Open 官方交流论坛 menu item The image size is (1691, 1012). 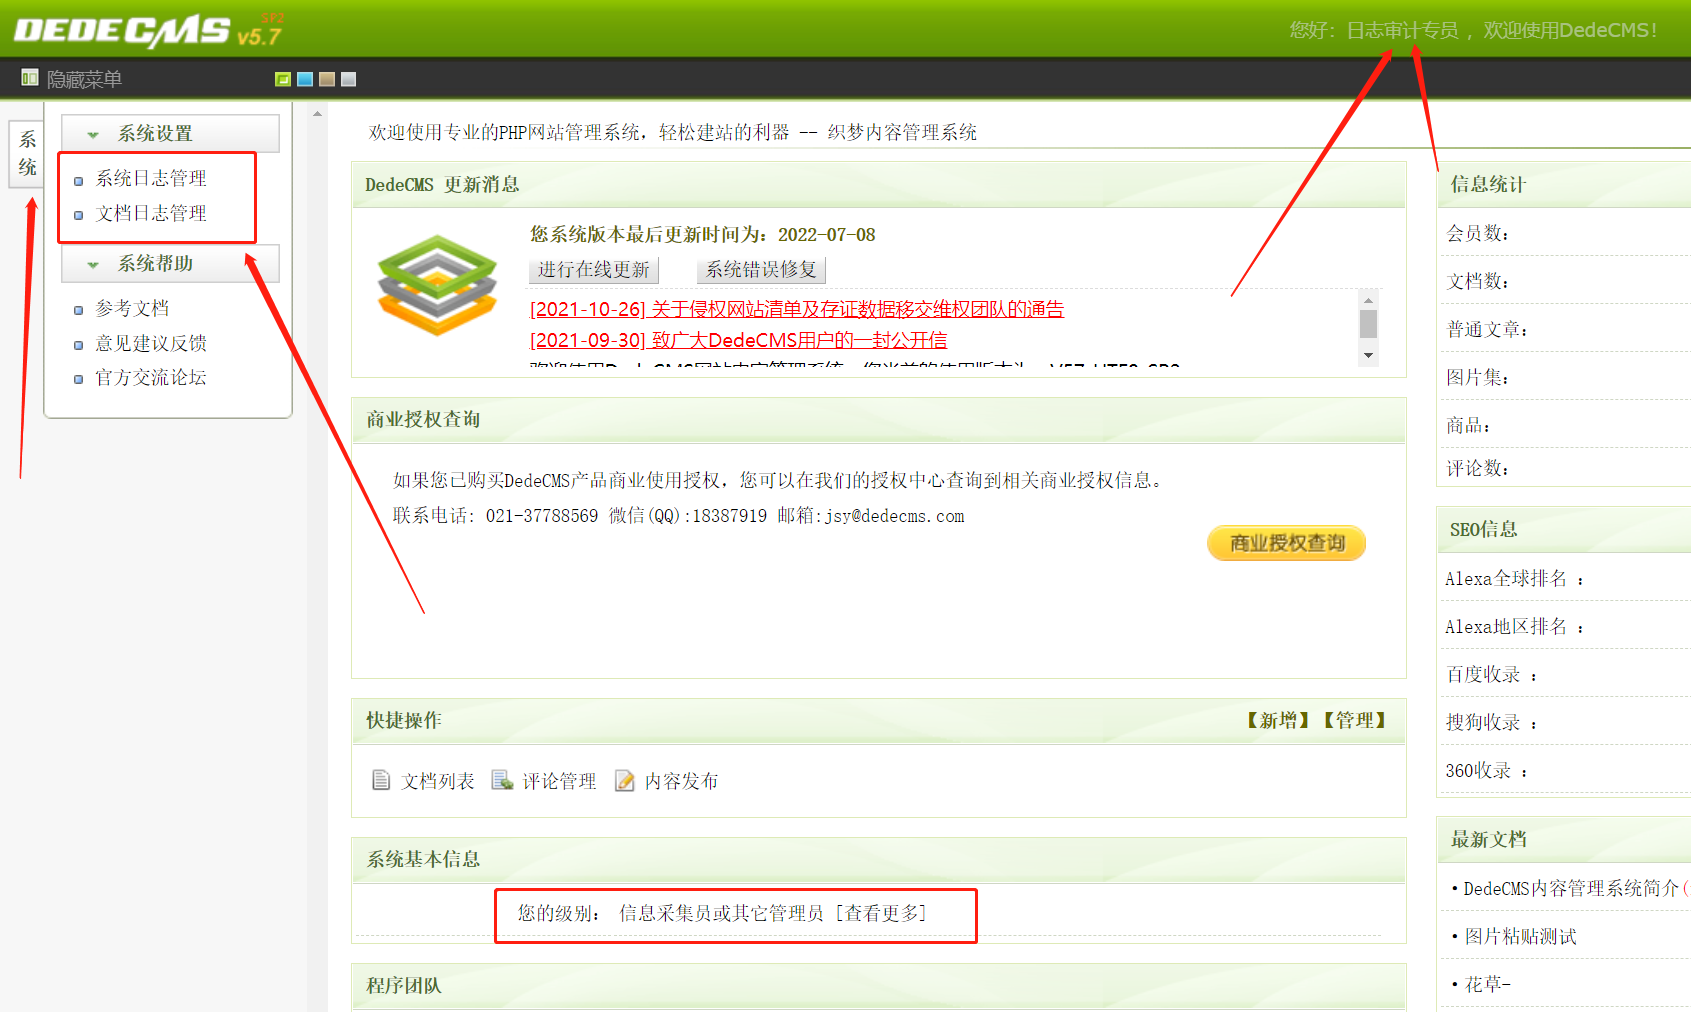(151, 377)
